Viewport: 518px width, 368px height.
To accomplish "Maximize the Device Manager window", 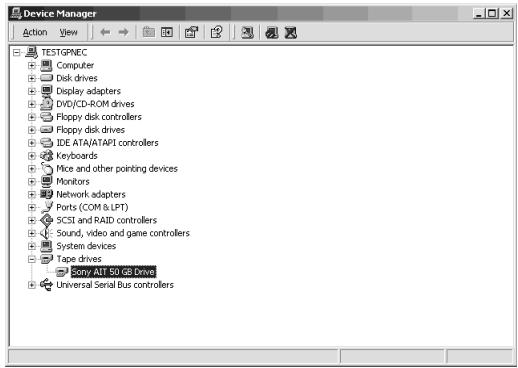I will pos(492,13).
